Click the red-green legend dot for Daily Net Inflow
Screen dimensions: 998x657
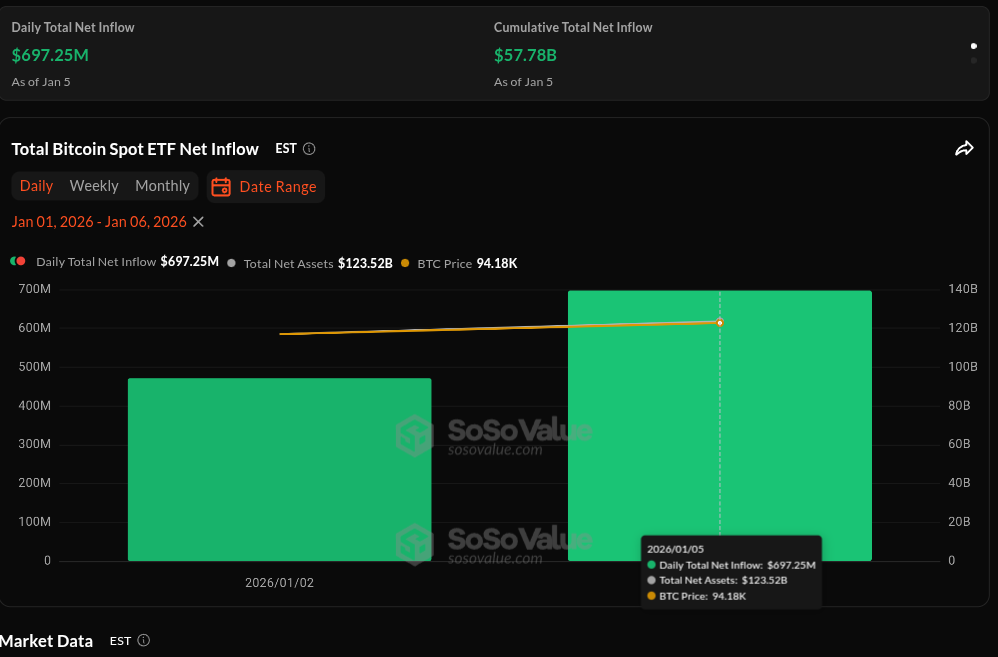tap(16, 260)
